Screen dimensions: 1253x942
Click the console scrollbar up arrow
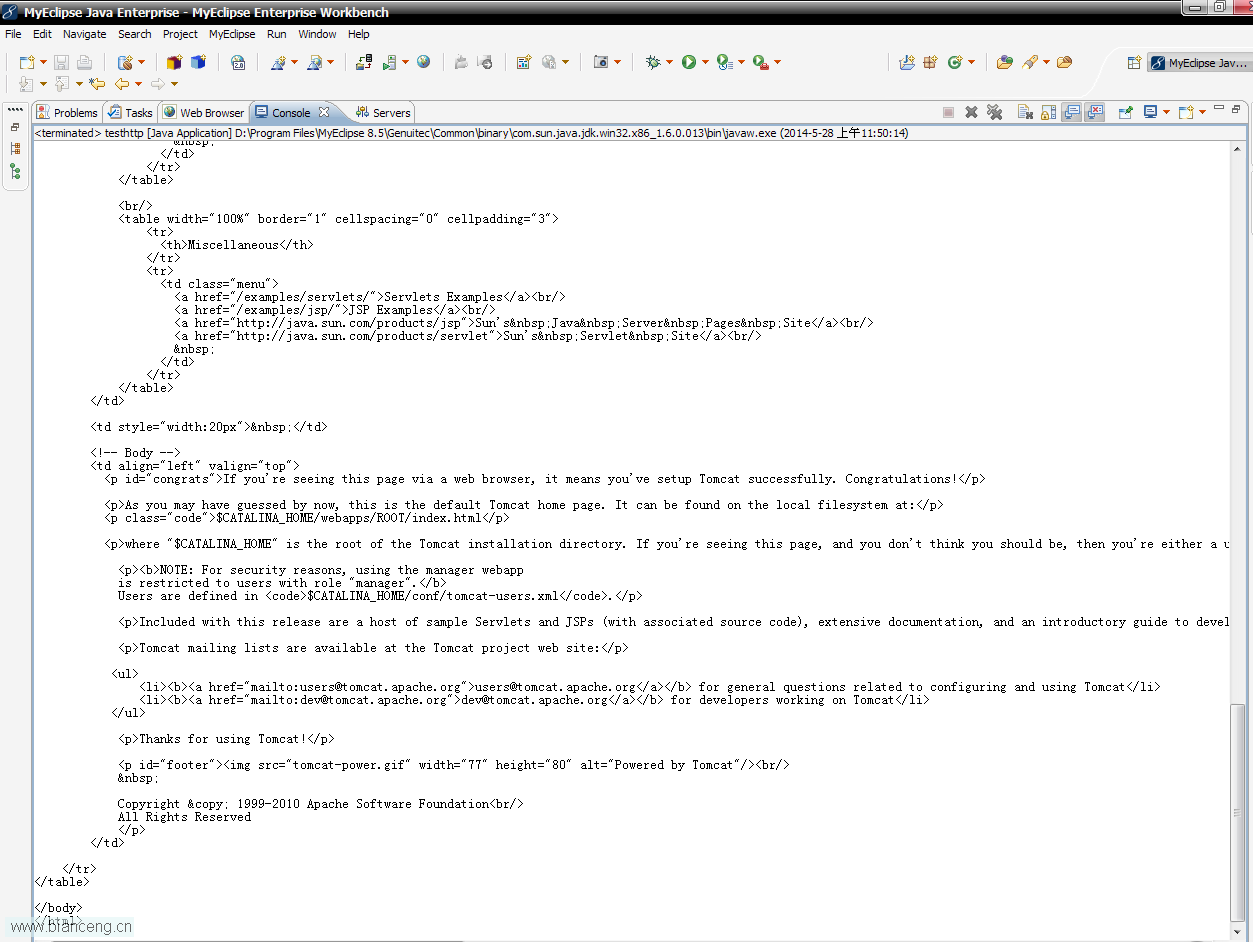coord(1238,150)
